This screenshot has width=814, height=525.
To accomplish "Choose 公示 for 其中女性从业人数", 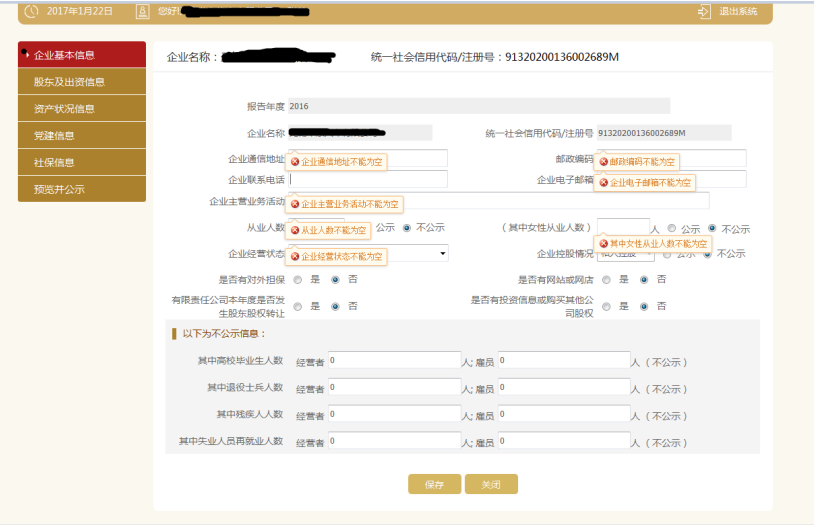I will tap(671, 228).
